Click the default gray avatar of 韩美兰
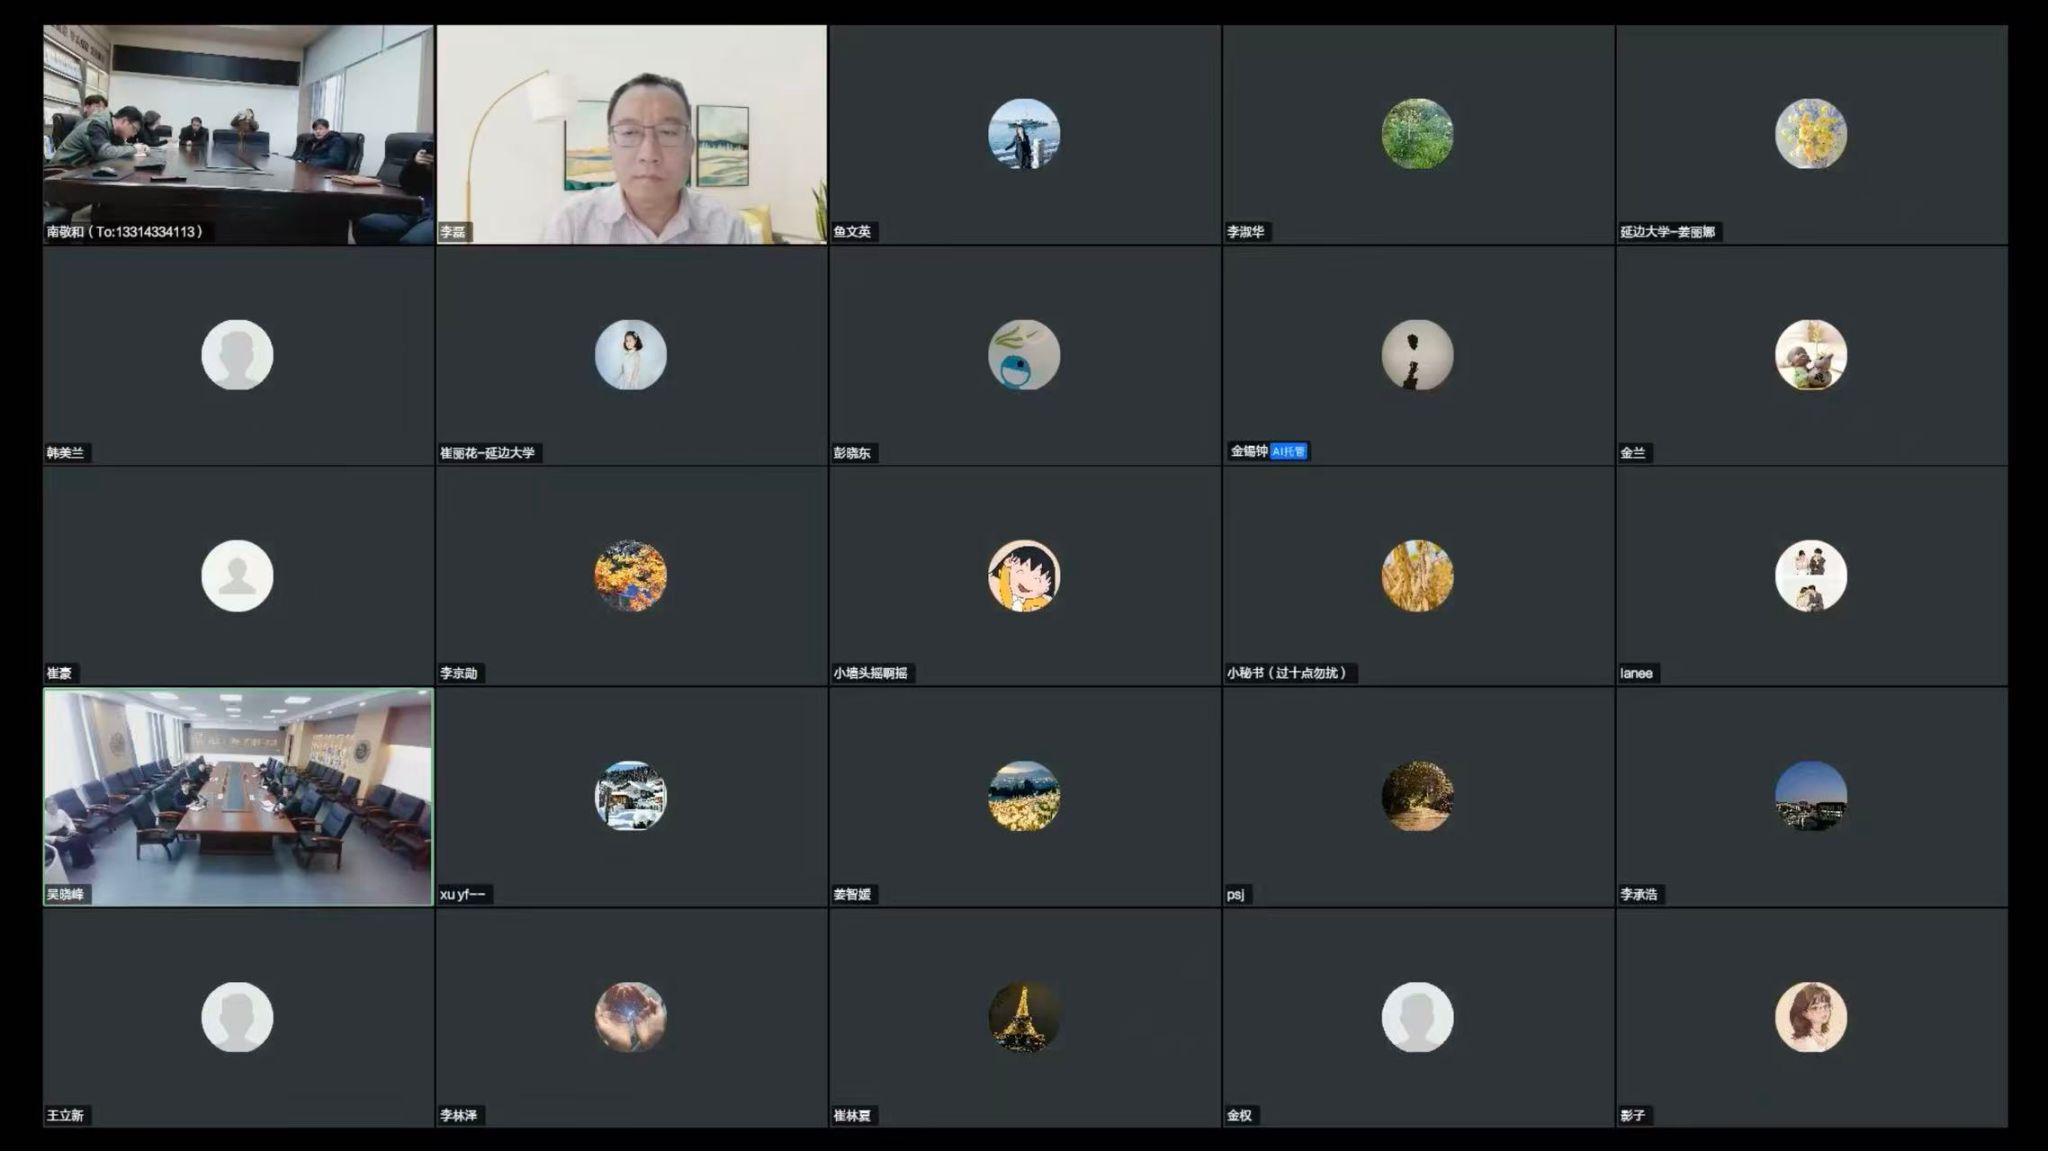Screen dimensions: 2048x1151 pos(237,355)
